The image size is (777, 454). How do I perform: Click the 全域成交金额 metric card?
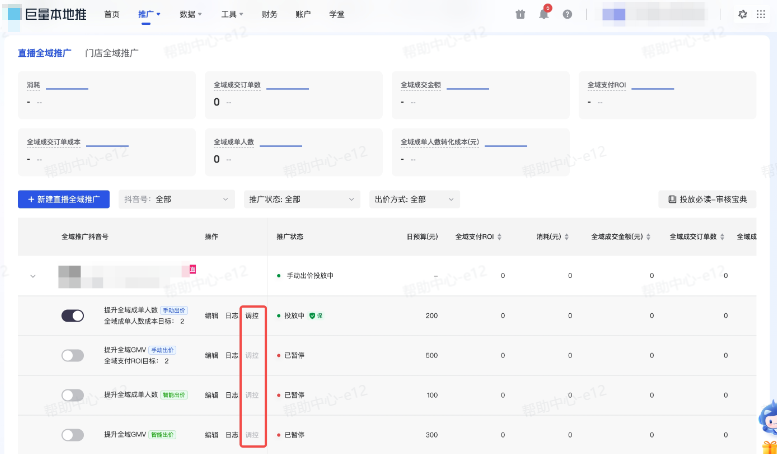tap(481, 95)
